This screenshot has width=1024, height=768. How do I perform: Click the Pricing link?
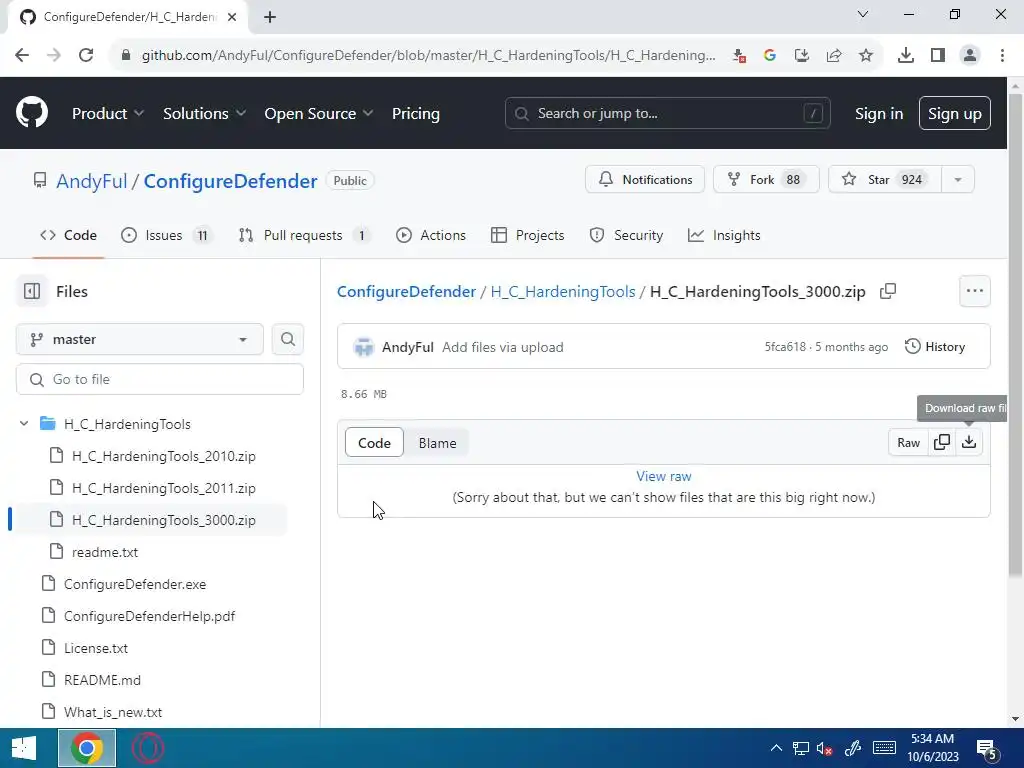click(x=416, y=114)
